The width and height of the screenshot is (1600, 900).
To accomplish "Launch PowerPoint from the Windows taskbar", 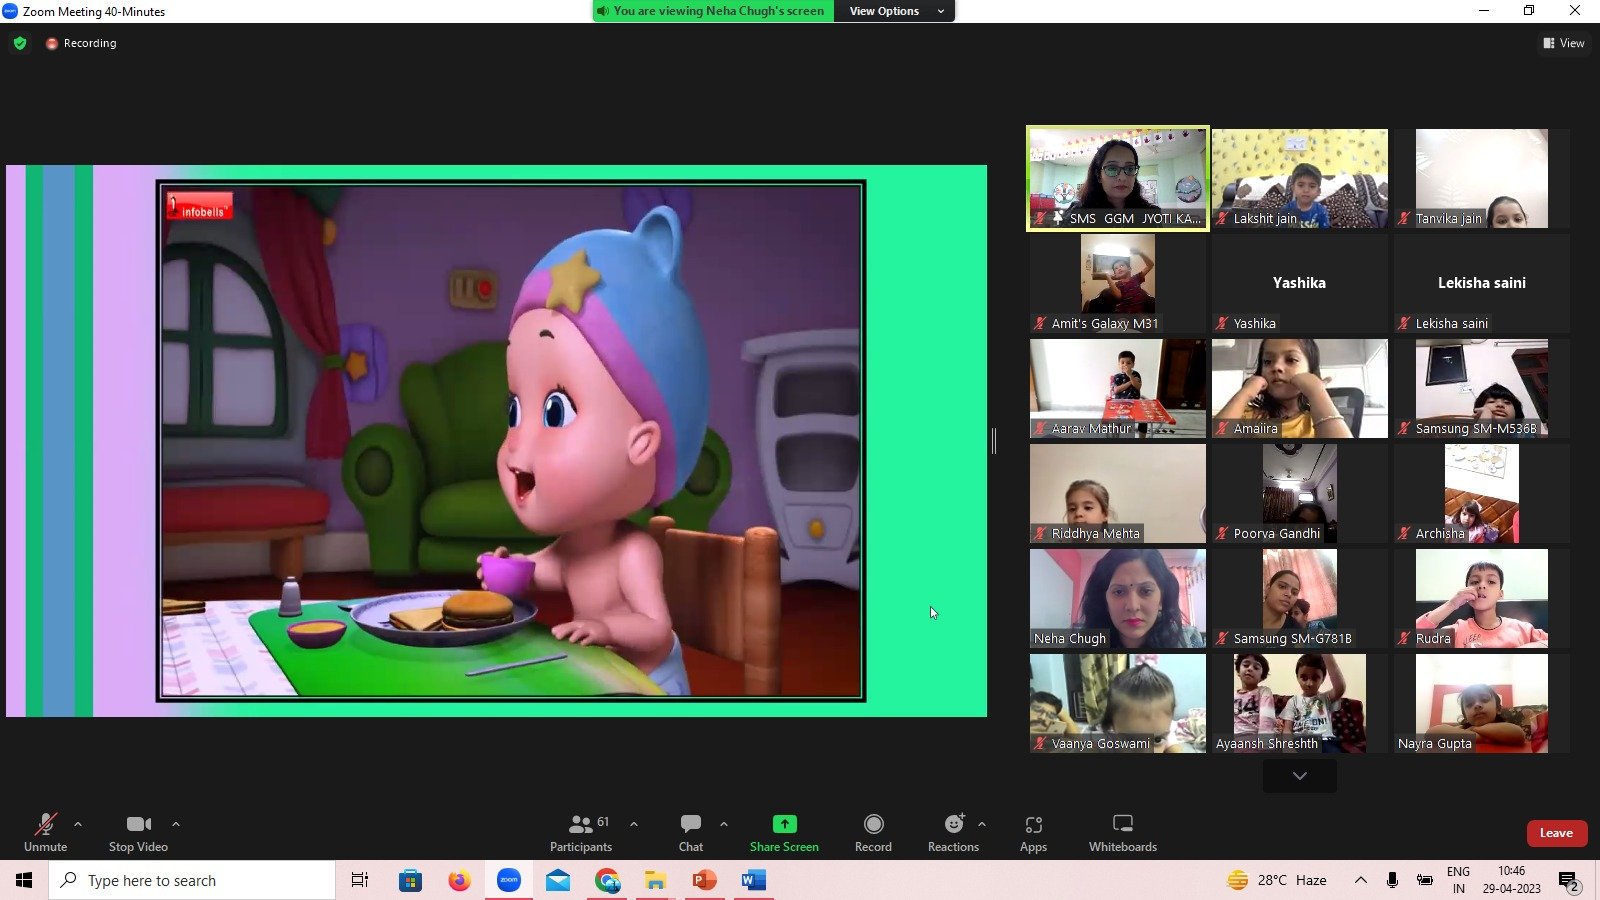I will coord(705,880).
